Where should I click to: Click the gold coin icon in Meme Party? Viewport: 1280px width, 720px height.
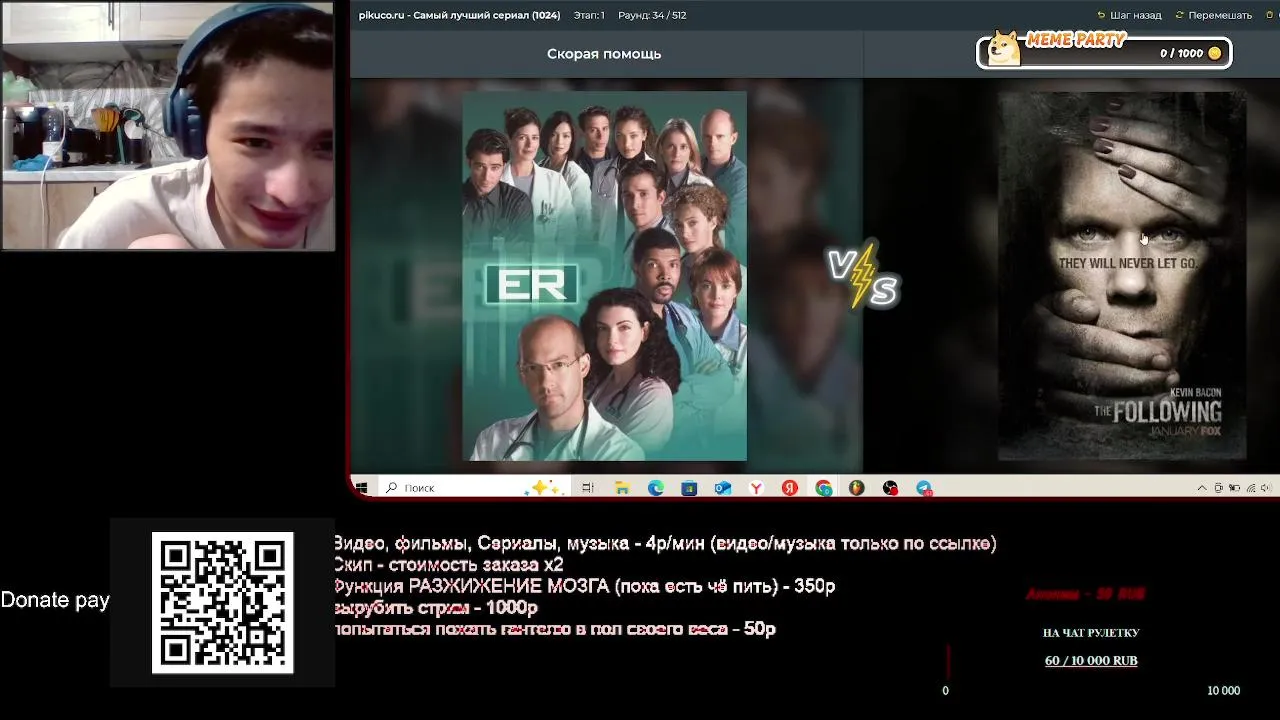click(x=1215, y=53)
